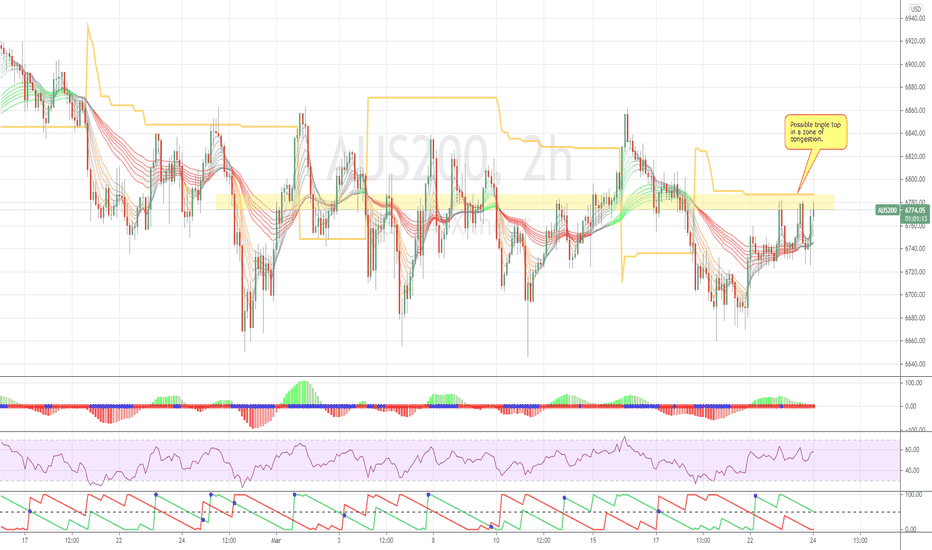The width and height of the screenshot is (932, 550).
Task: Click the 'Mar' label on the time axis
Action: (x=275, y=541)
